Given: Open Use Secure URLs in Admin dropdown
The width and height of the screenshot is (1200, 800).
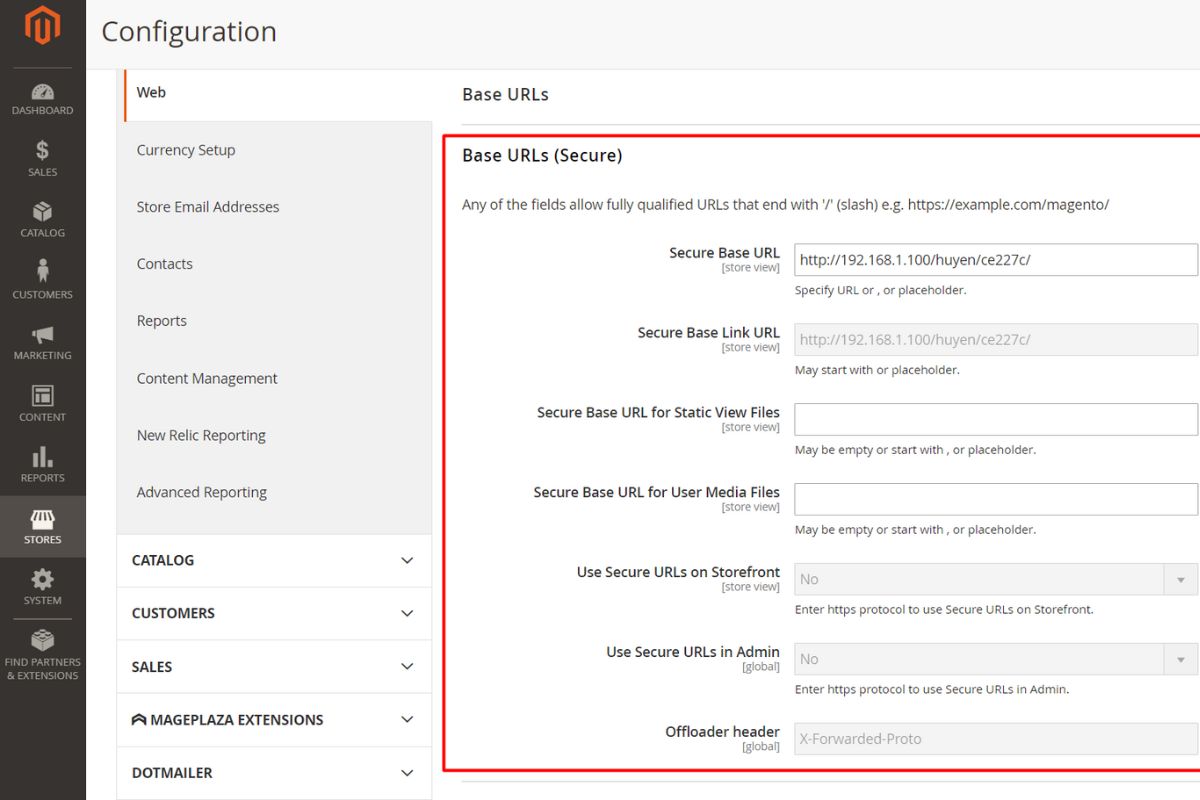Looking at the screenshot, I should pos(996,659).
